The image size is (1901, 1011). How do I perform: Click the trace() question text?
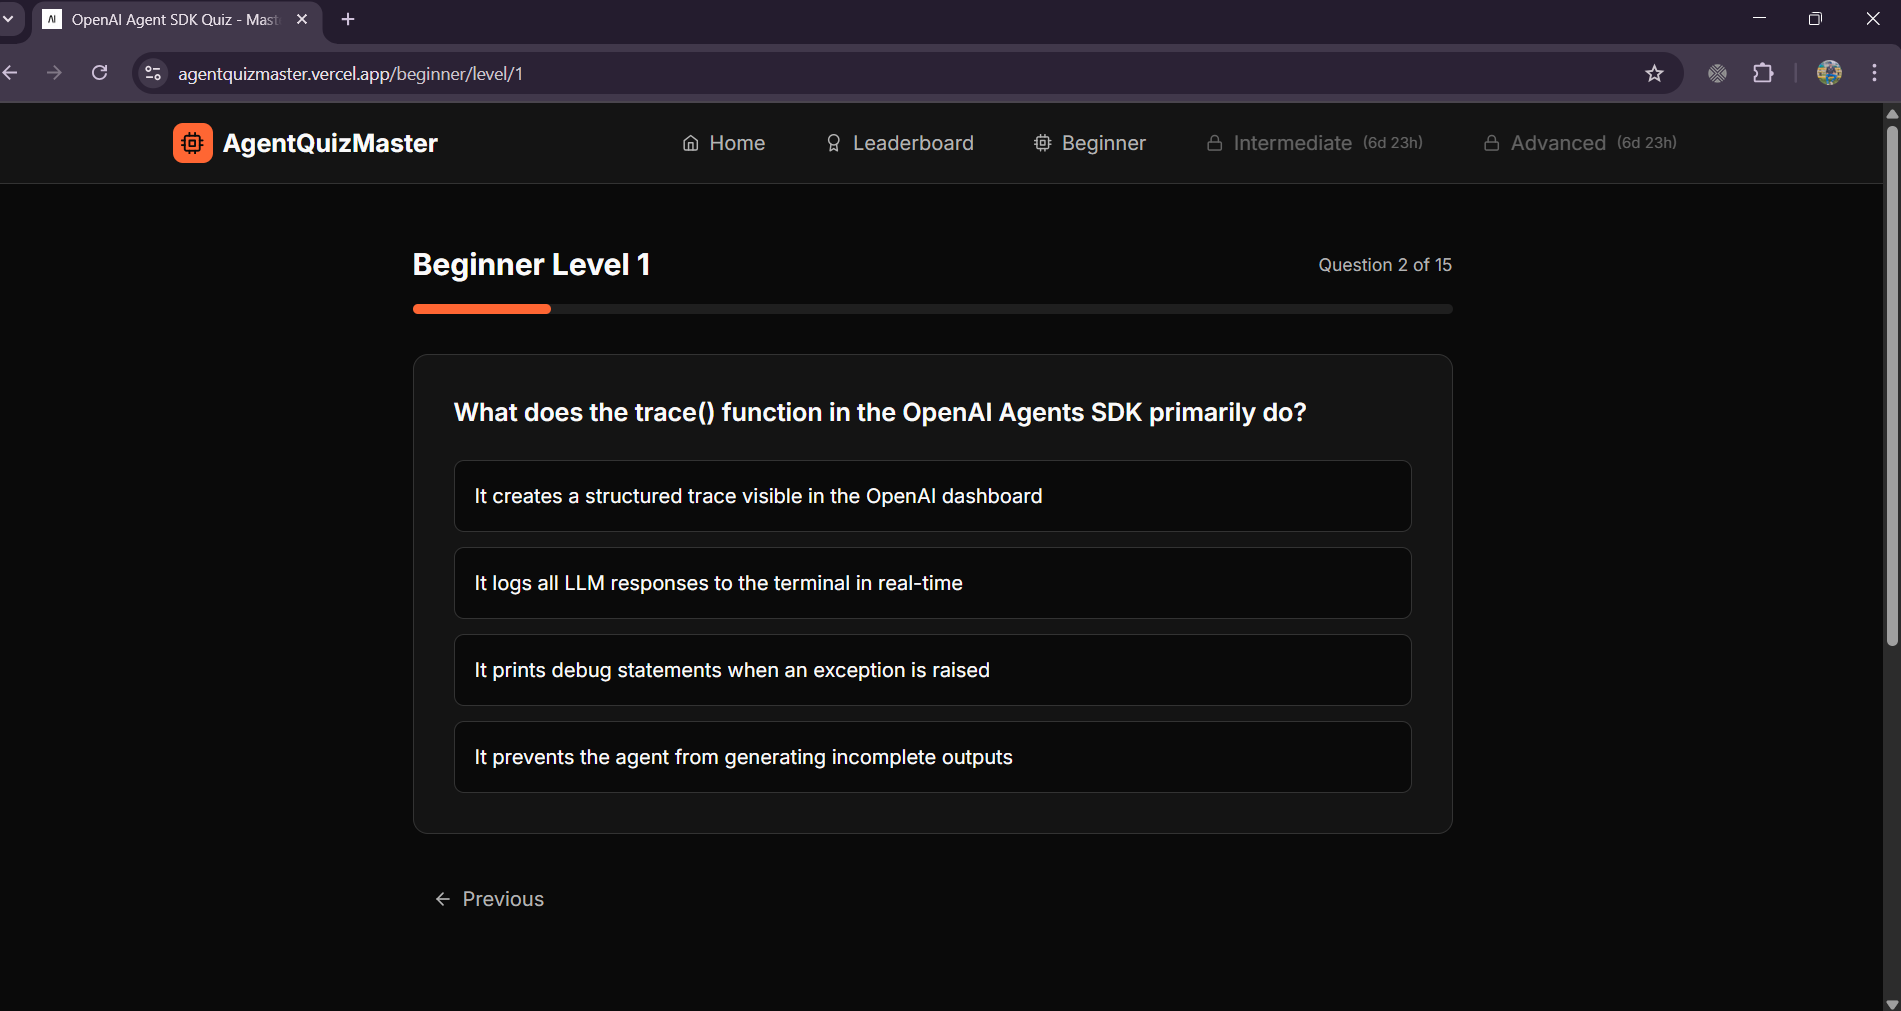click(x=880, y=412)
